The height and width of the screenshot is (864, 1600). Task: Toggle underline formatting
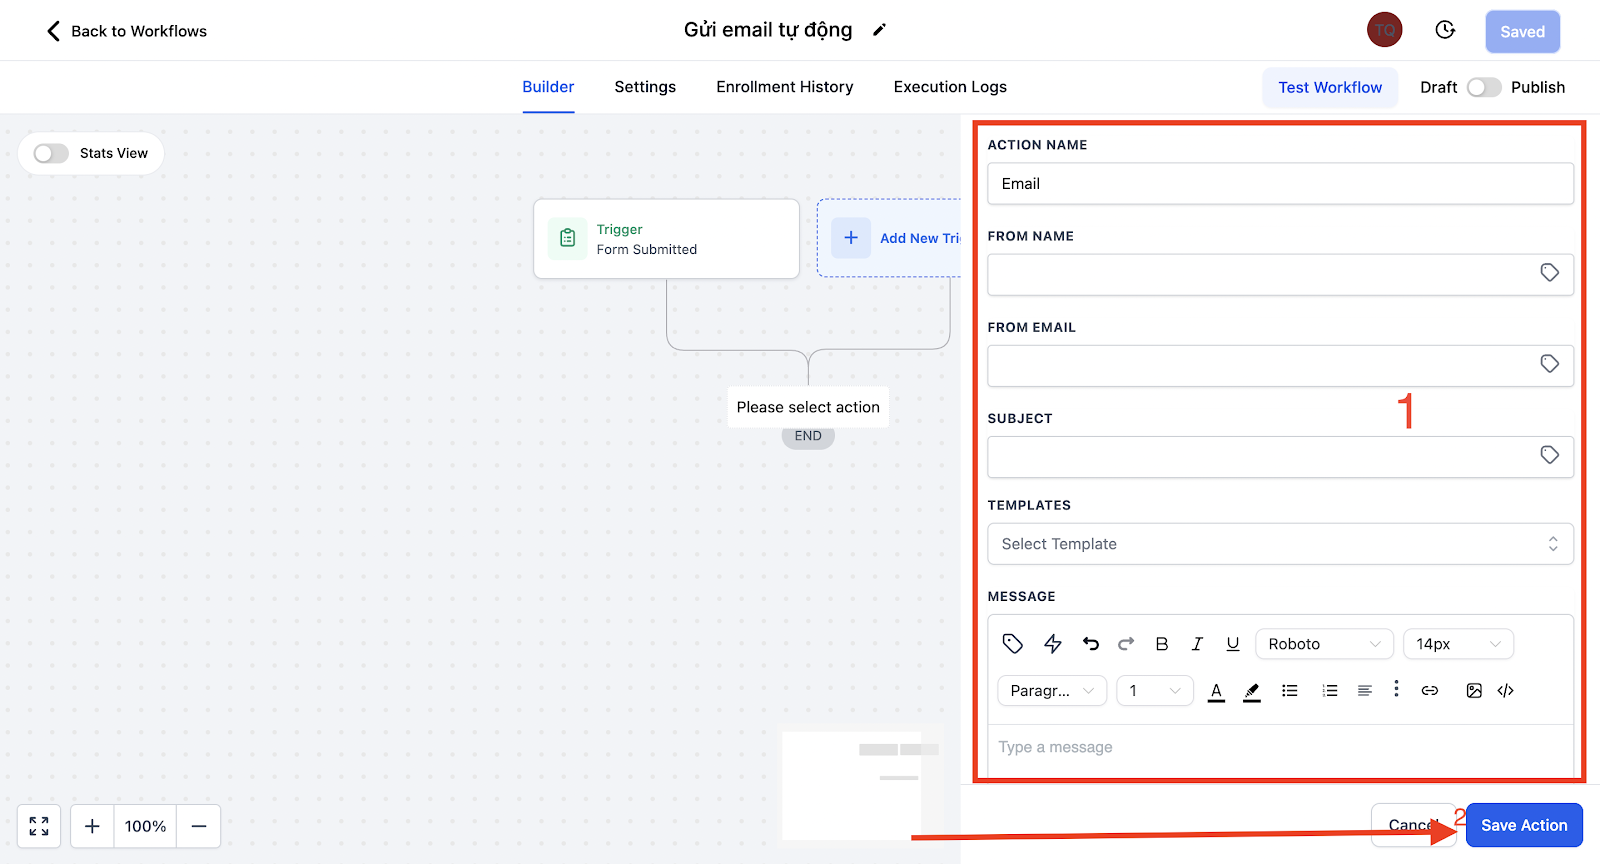pos(1233,644)
